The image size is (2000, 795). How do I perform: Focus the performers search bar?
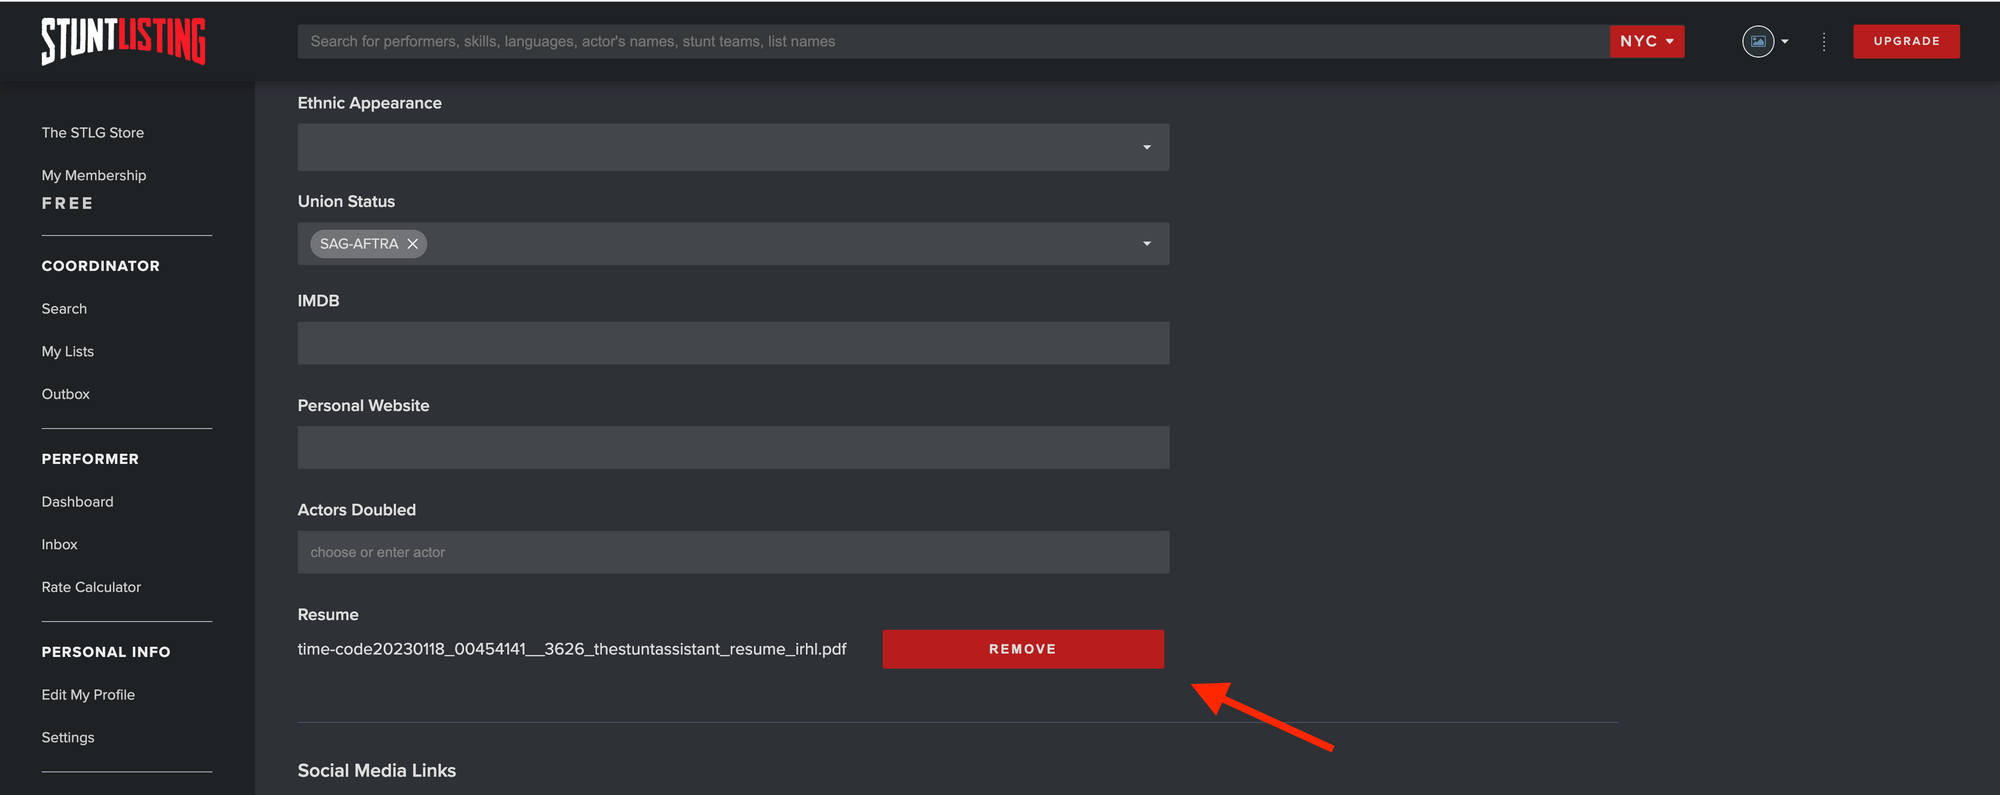pyautogui.click(x=953, y=41)
